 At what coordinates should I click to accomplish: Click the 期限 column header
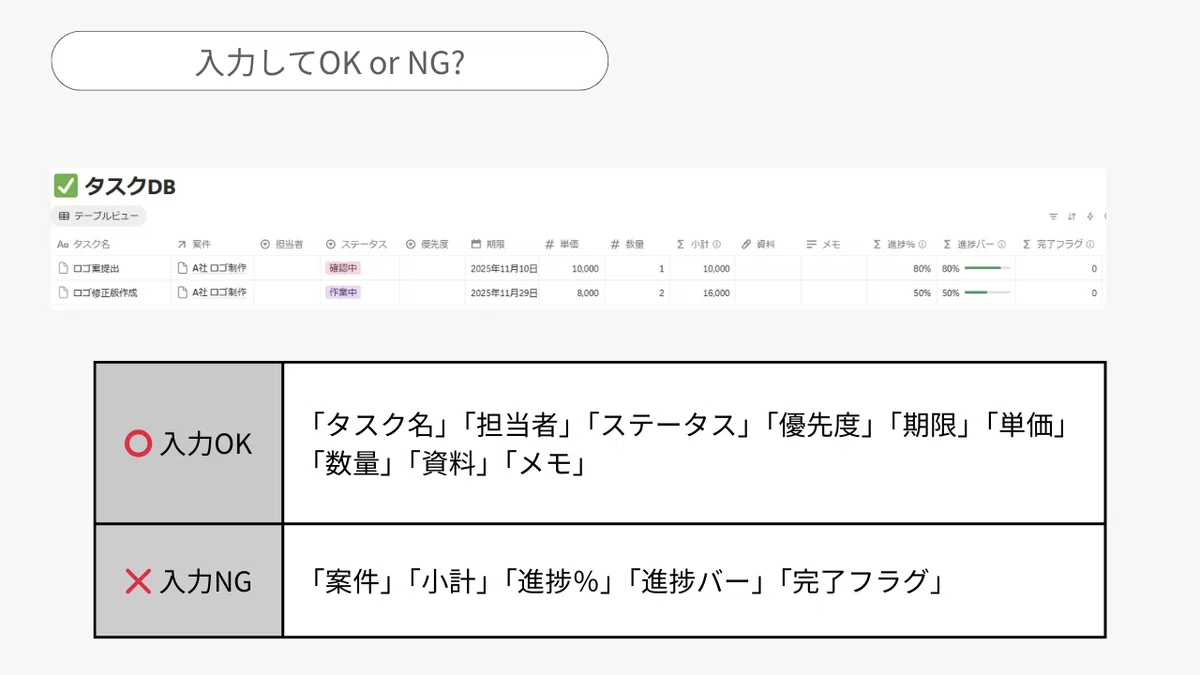(x=488, y=244)
